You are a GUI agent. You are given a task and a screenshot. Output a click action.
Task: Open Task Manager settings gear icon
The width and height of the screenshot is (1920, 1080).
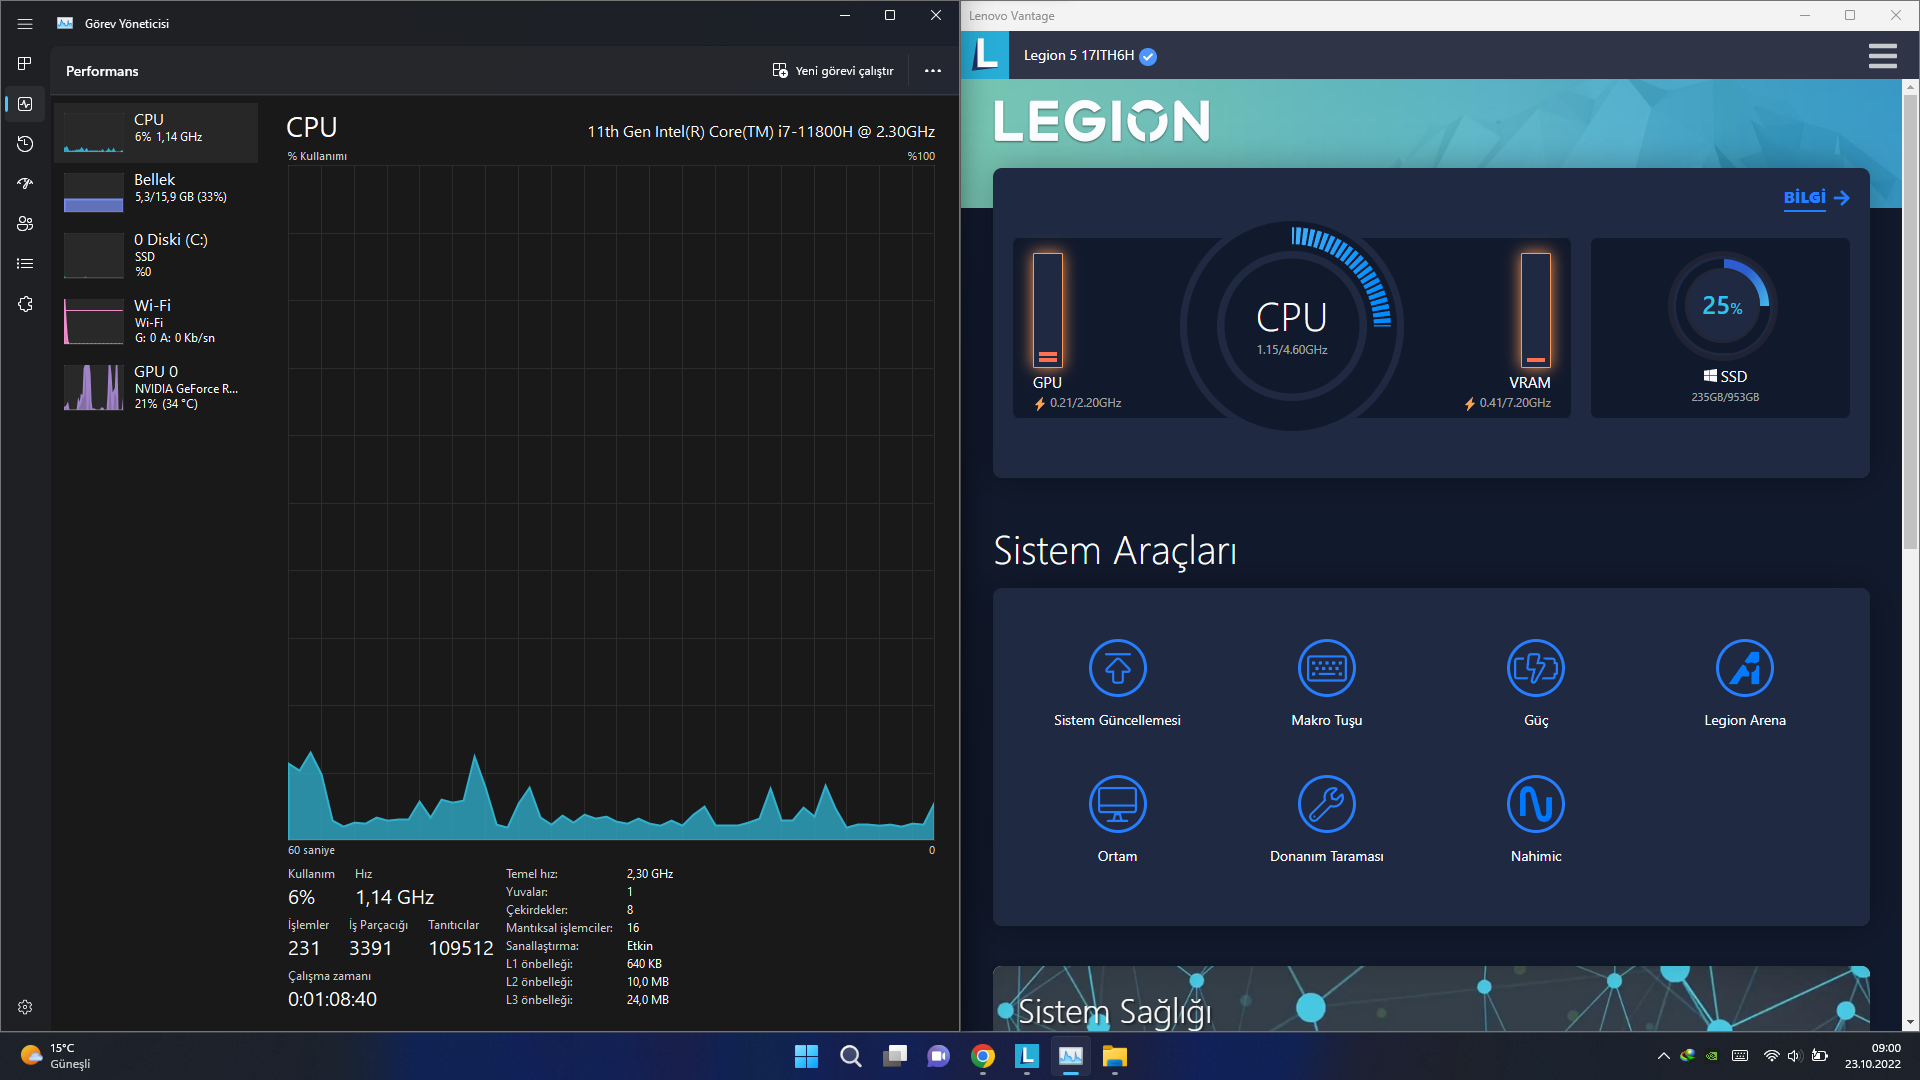click(x=25, y=1007)
